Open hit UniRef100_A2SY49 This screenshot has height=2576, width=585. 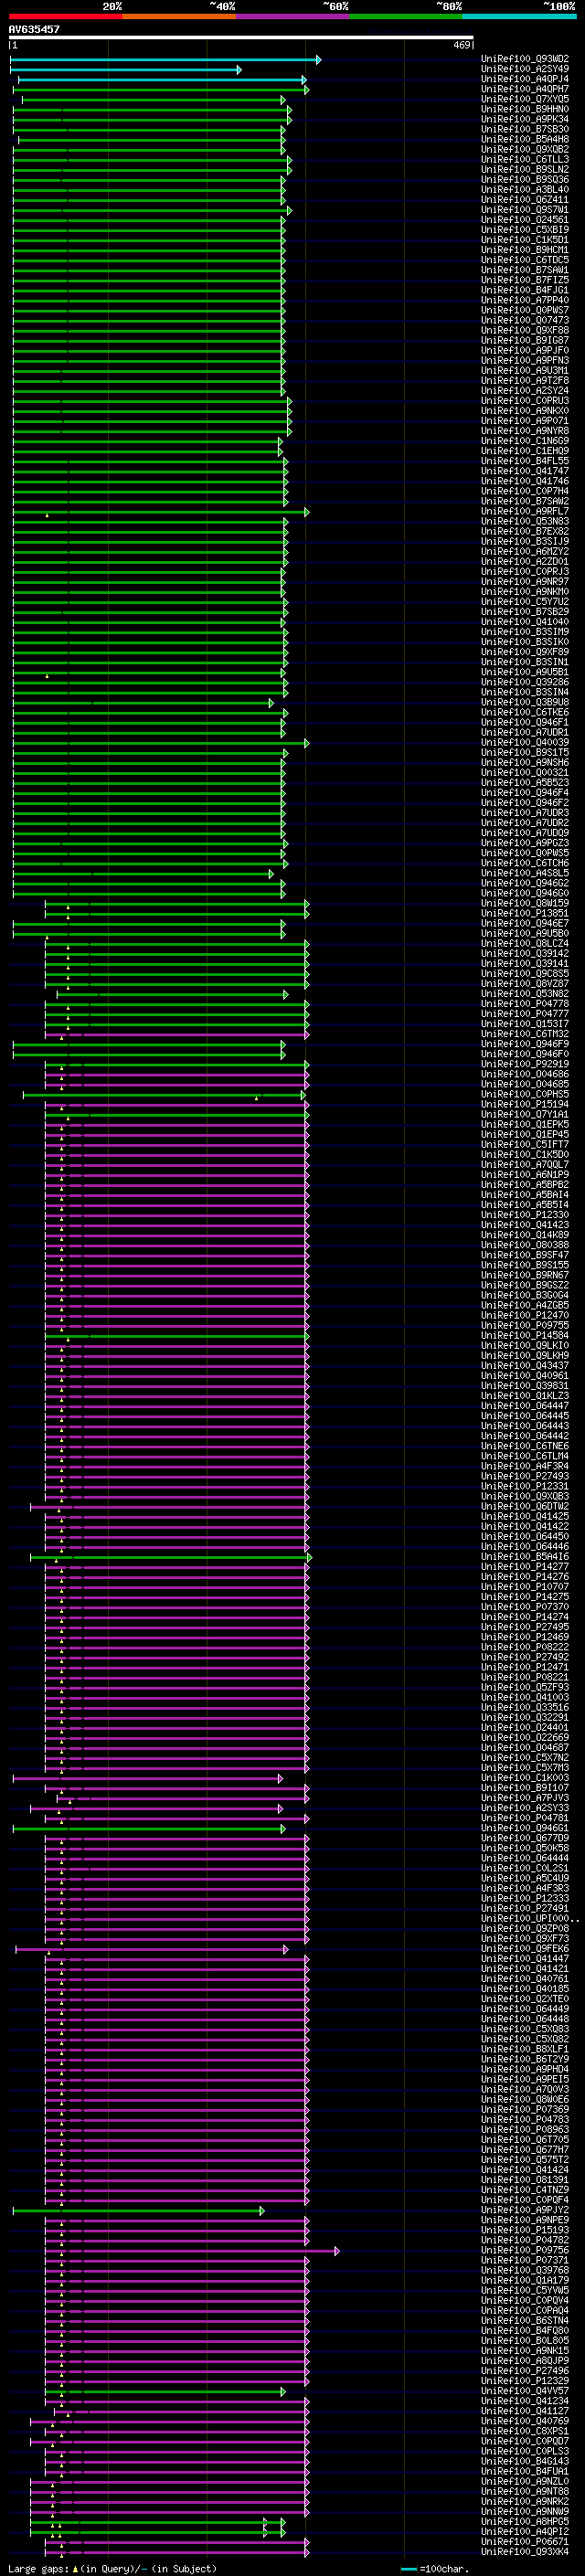pyautogui.click(x=525, y=69)
